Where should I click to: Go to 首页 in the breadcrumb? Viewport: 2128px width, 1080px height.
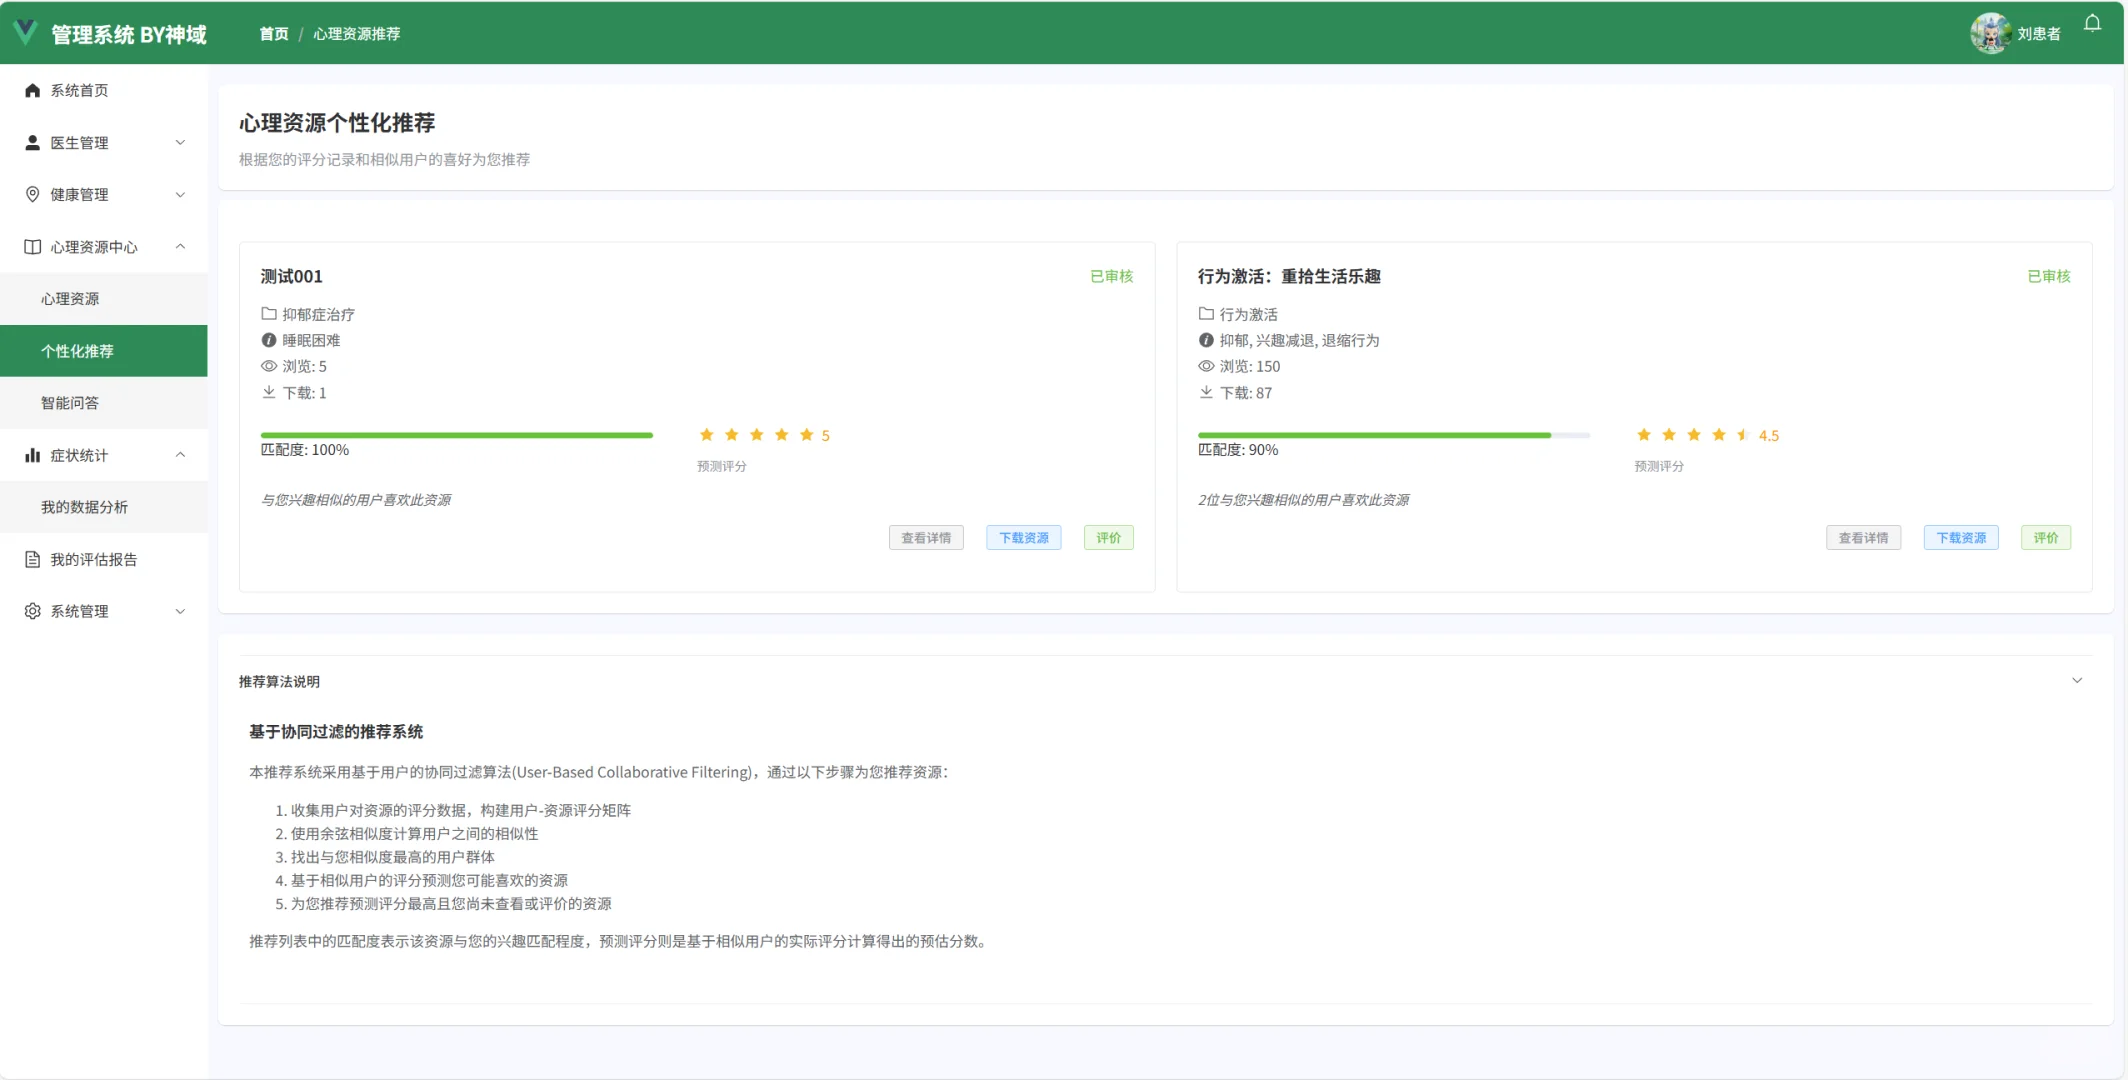[272, 33]
